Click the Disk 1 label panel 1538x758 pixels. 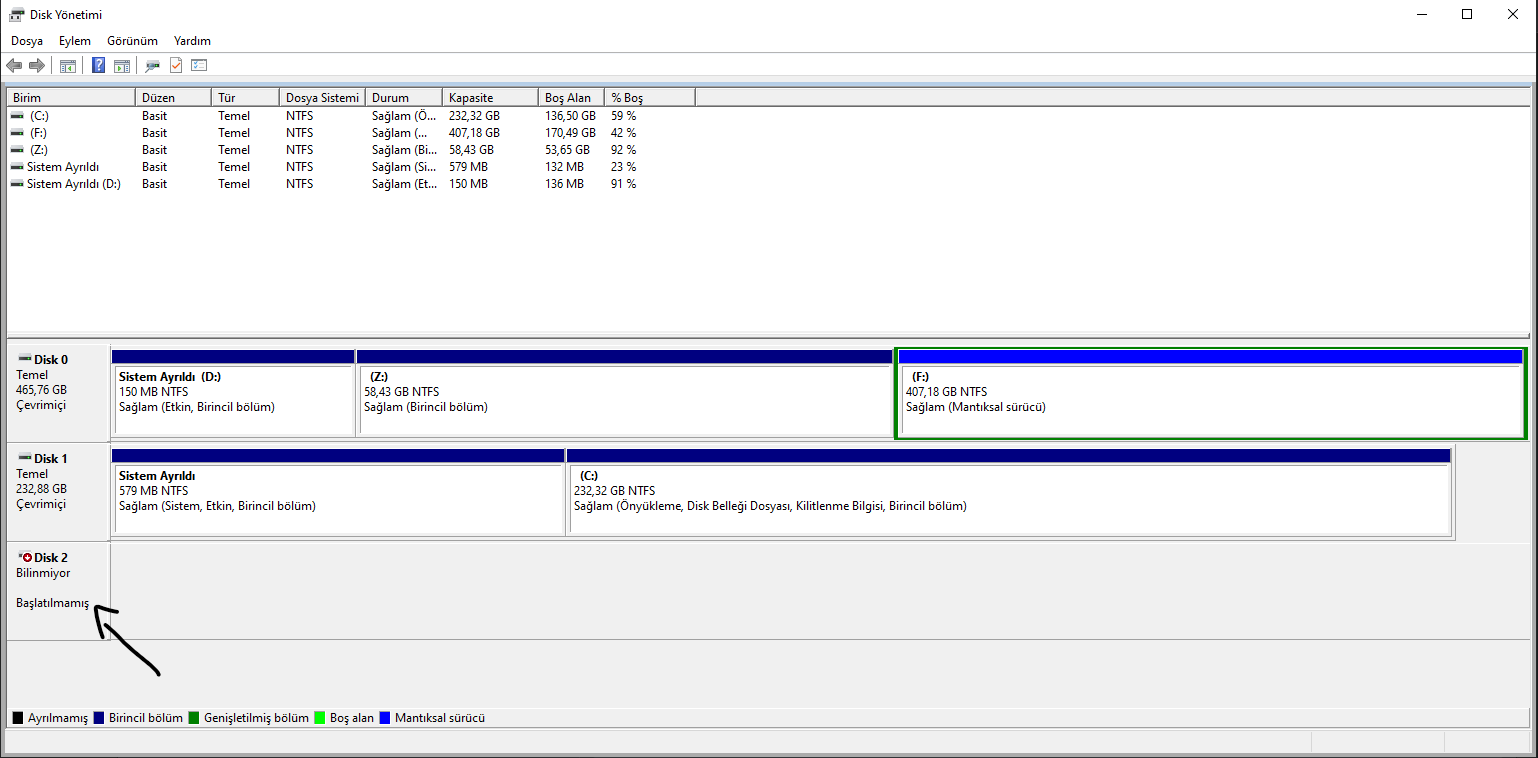click(58, 492)
